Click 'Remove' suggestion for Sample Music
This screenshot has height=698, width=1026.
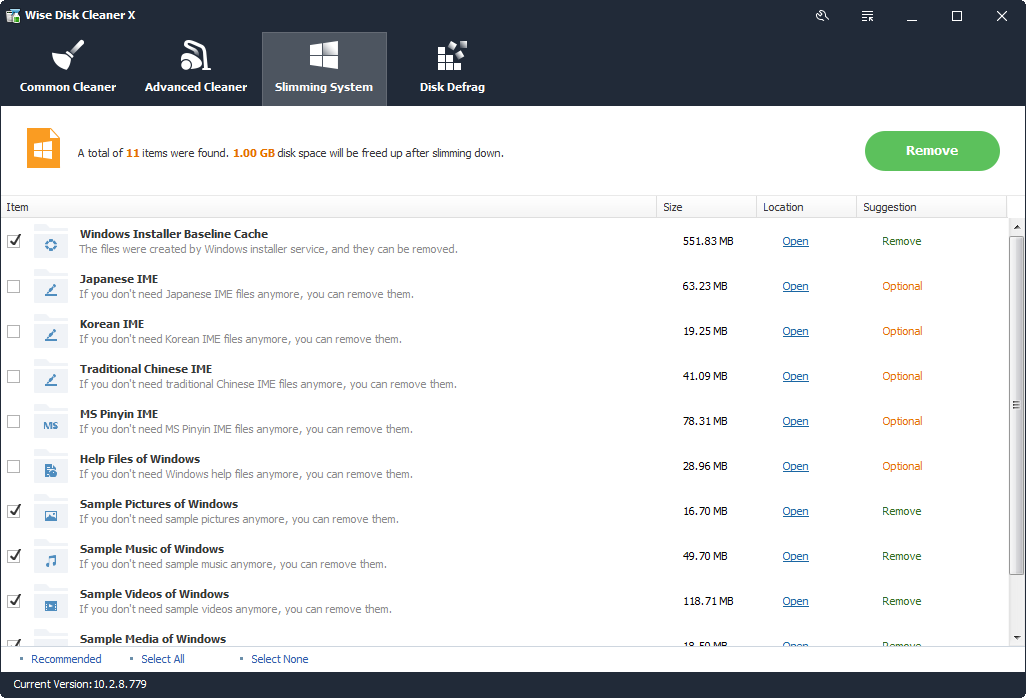coord(902,557)
